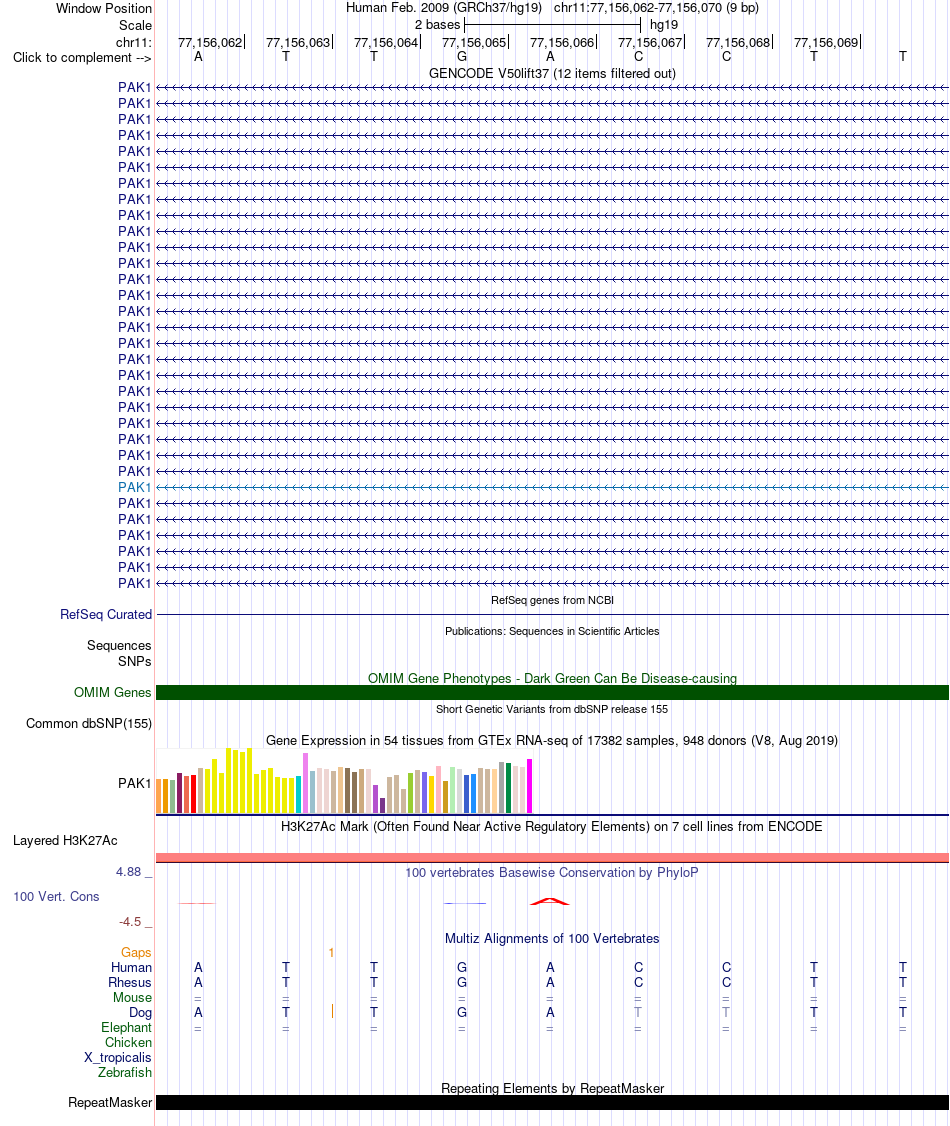The height and width of the screenshot is (1126, 950).
Task: Click the orange insertion tick in the Dog row
Action: [332, 1012]
